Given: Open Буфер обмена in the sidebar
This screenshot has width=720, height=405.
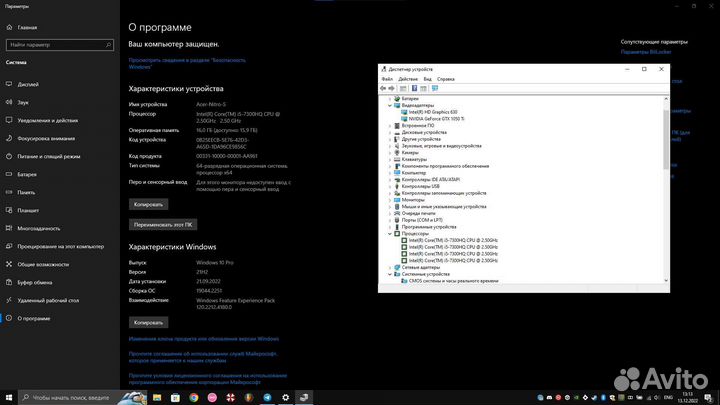Looking at the screenshot, I should (35, 282).
